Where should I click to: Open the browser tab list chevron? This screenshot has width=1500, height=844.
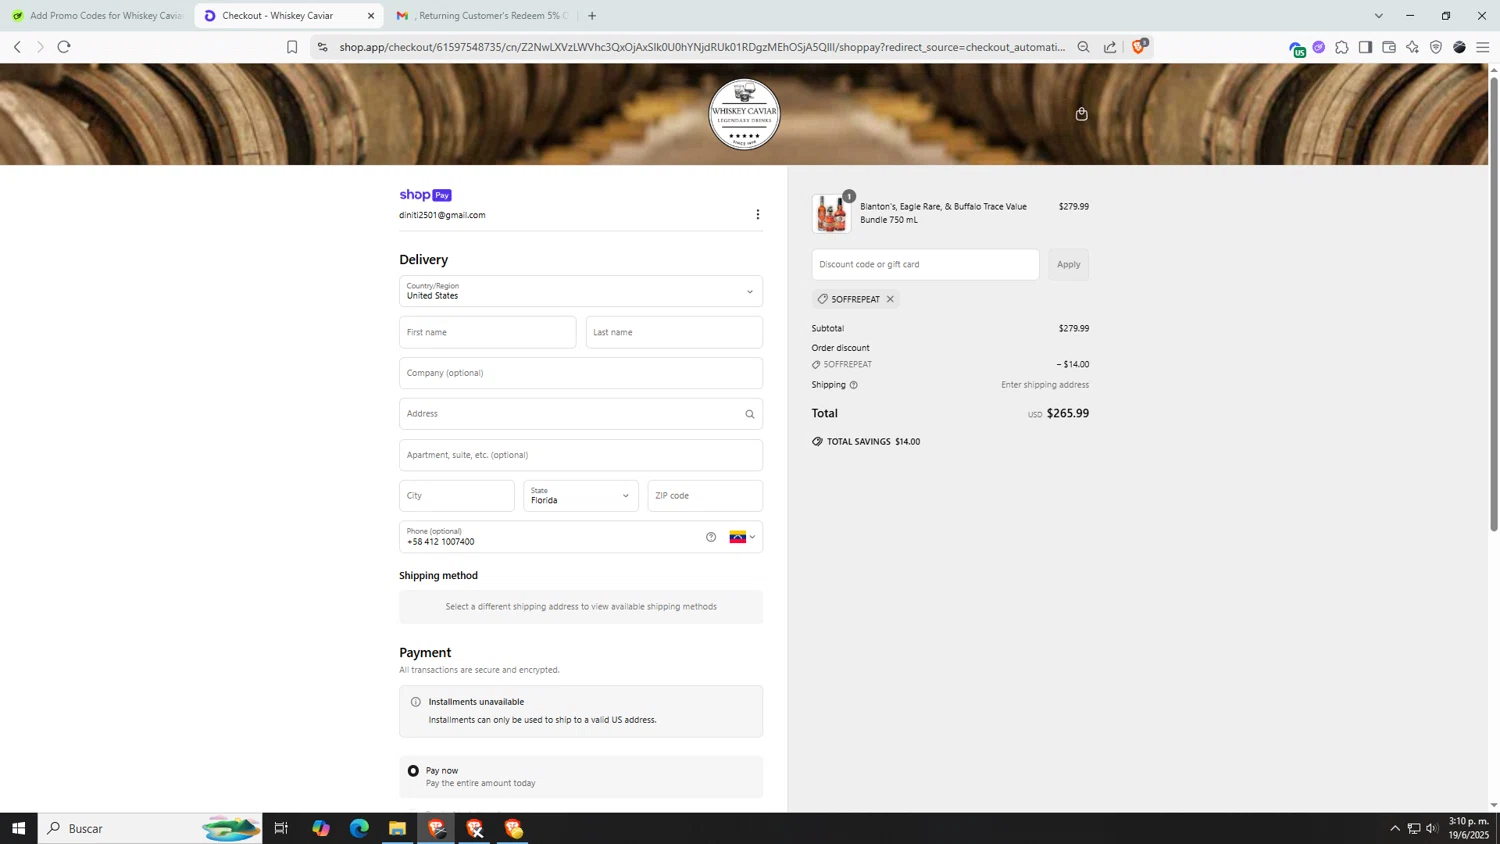point(1378,16)
